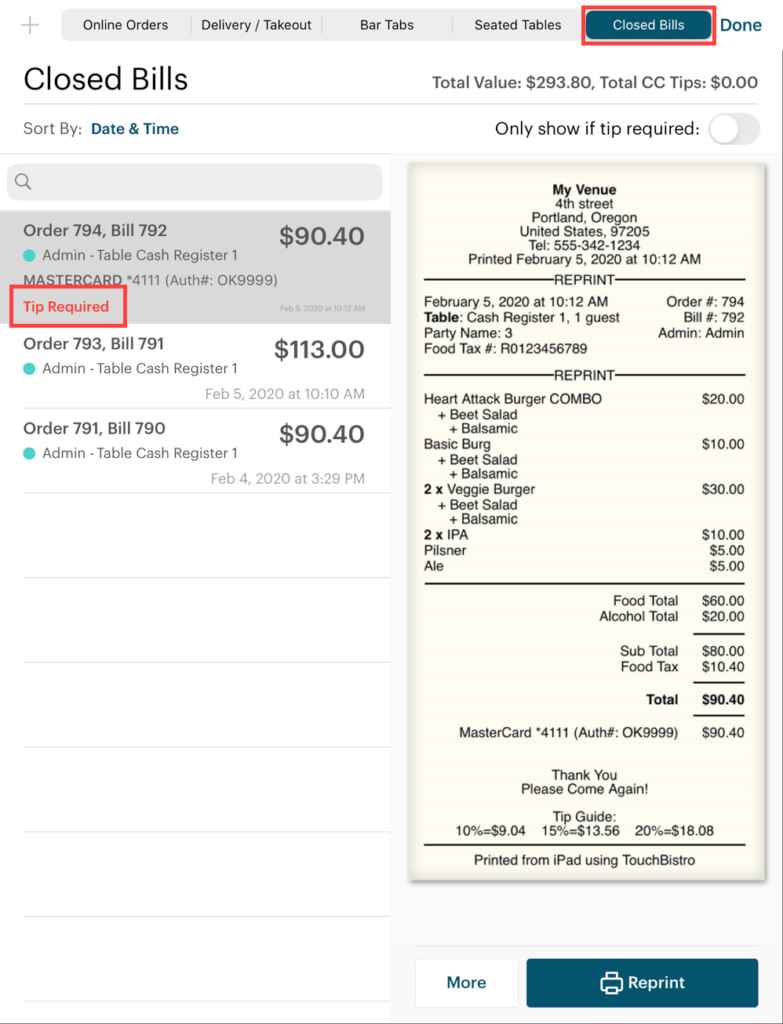Click the search input field
This screenshot has width=783, height=1024.
tap(195, 182)
